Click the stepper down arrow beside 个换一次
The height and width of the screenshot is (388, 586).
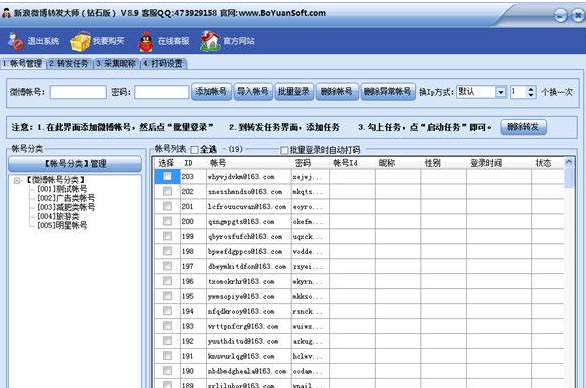tap(531, 95)
